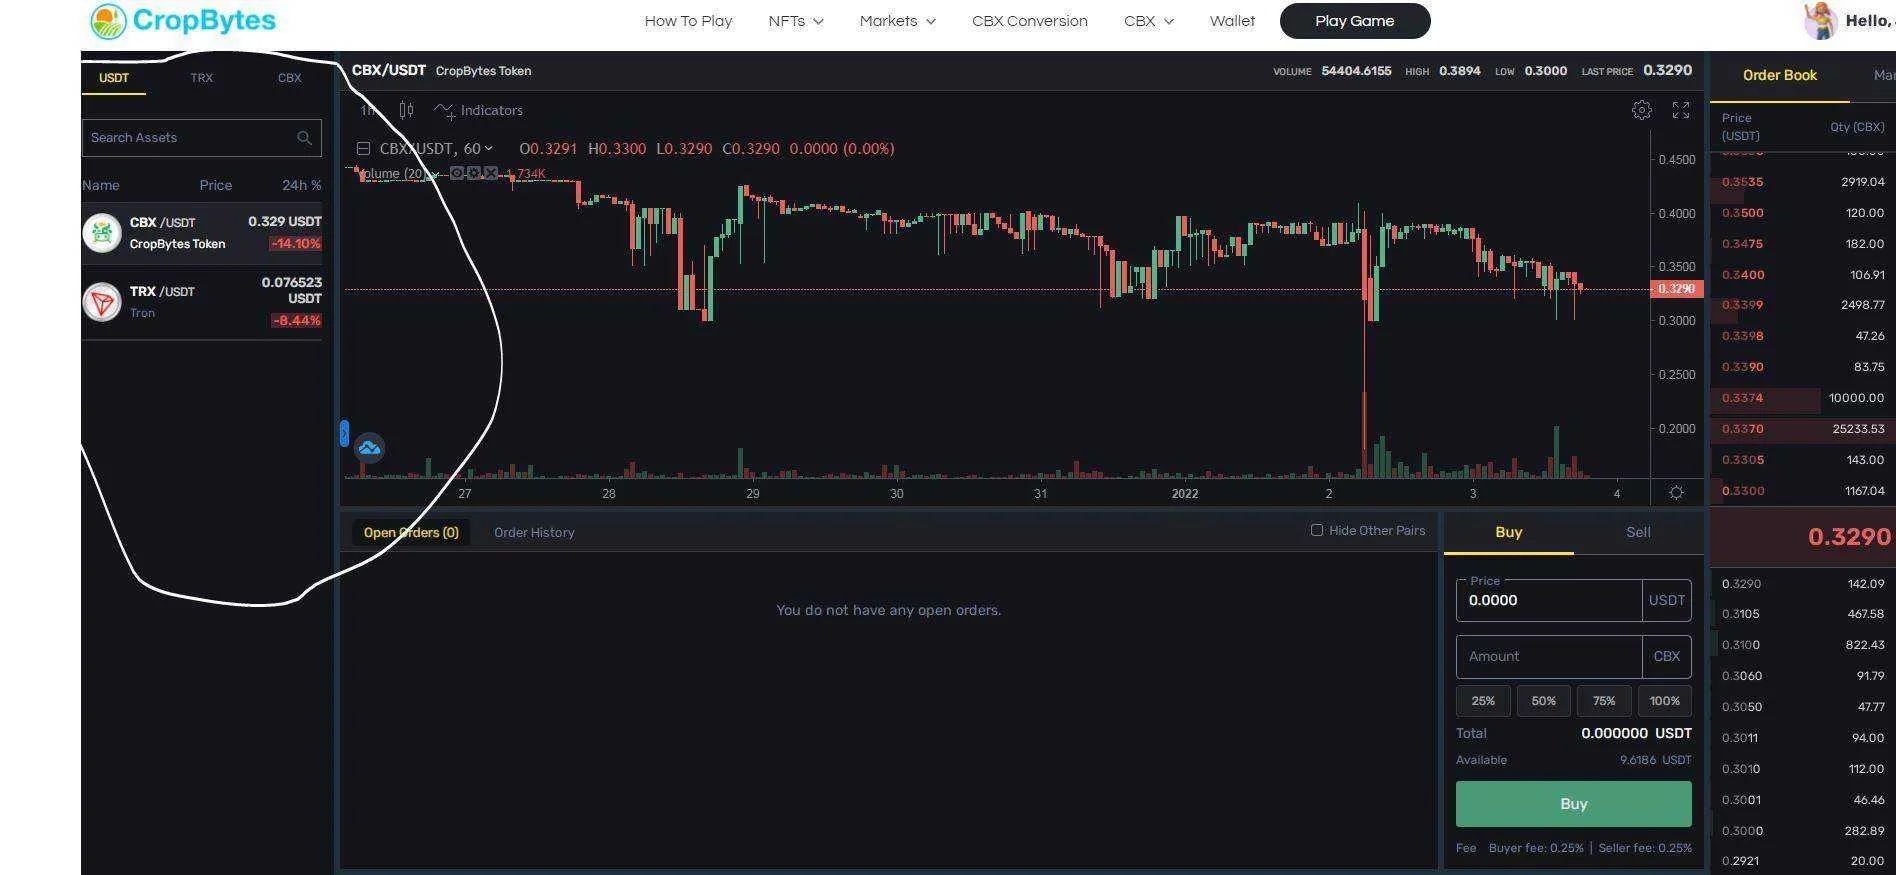Click the CBX token avatar icon
Image resolution: width=1896 pixels, height=875 pixels.
tap(102, 233)
